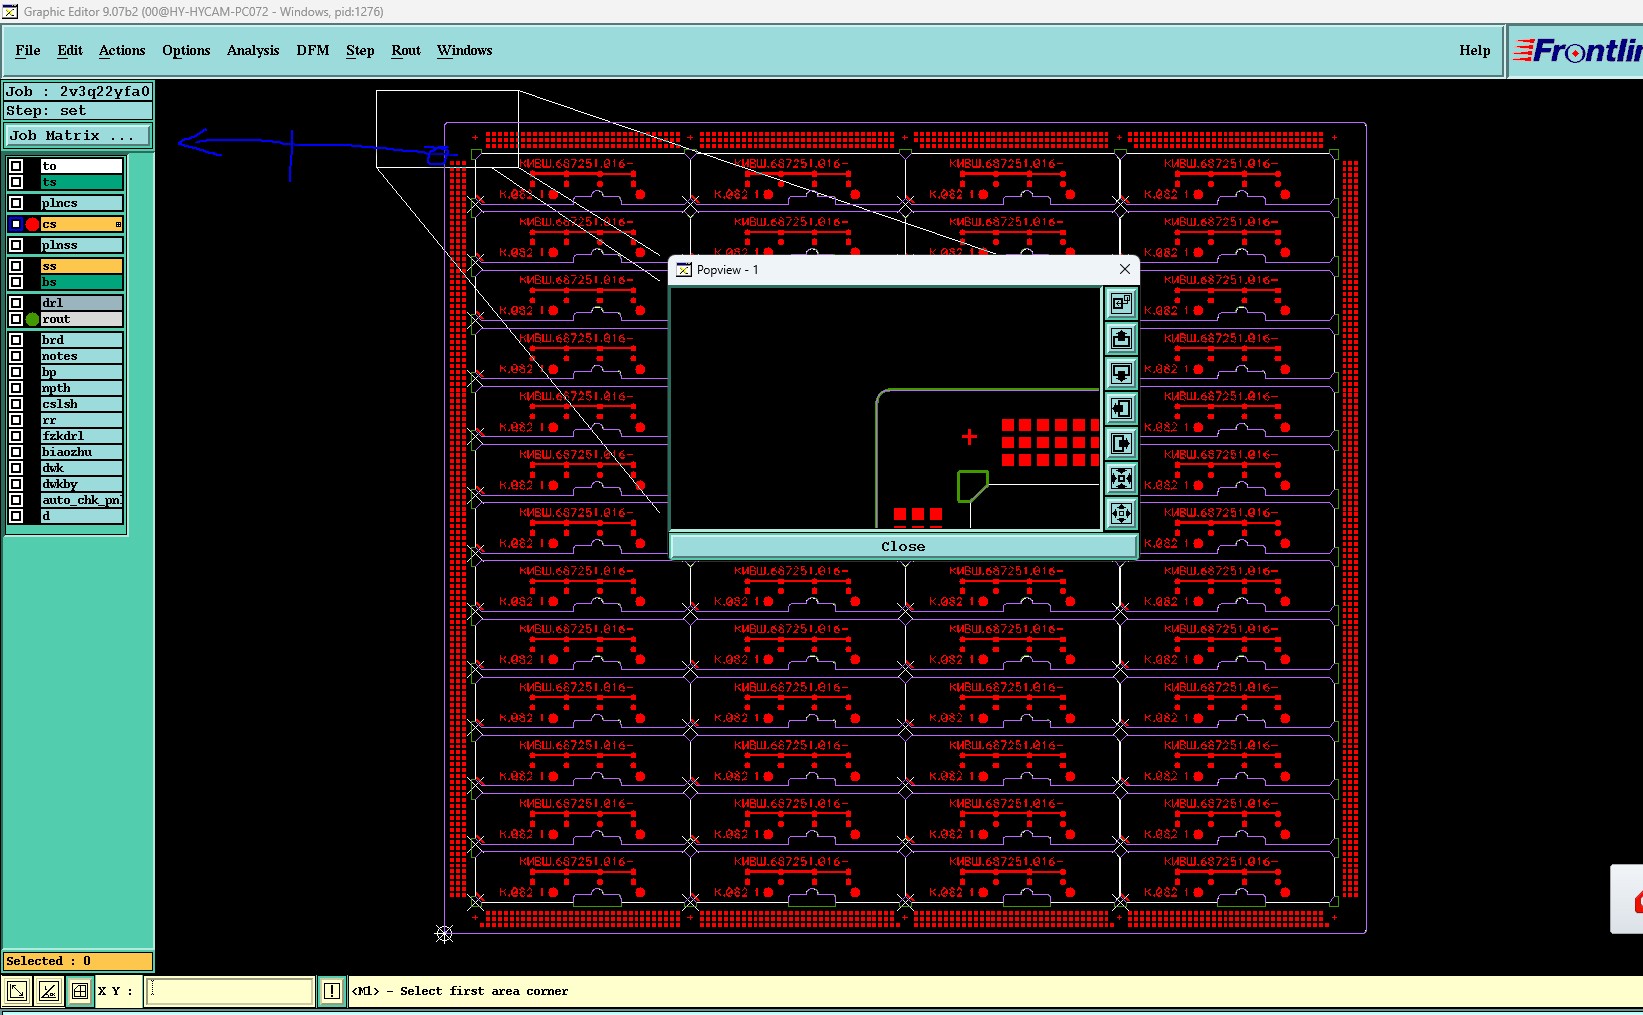Open the Options menu
The width and height of the screenshot is (1643, 1015).
click(186, 50)
